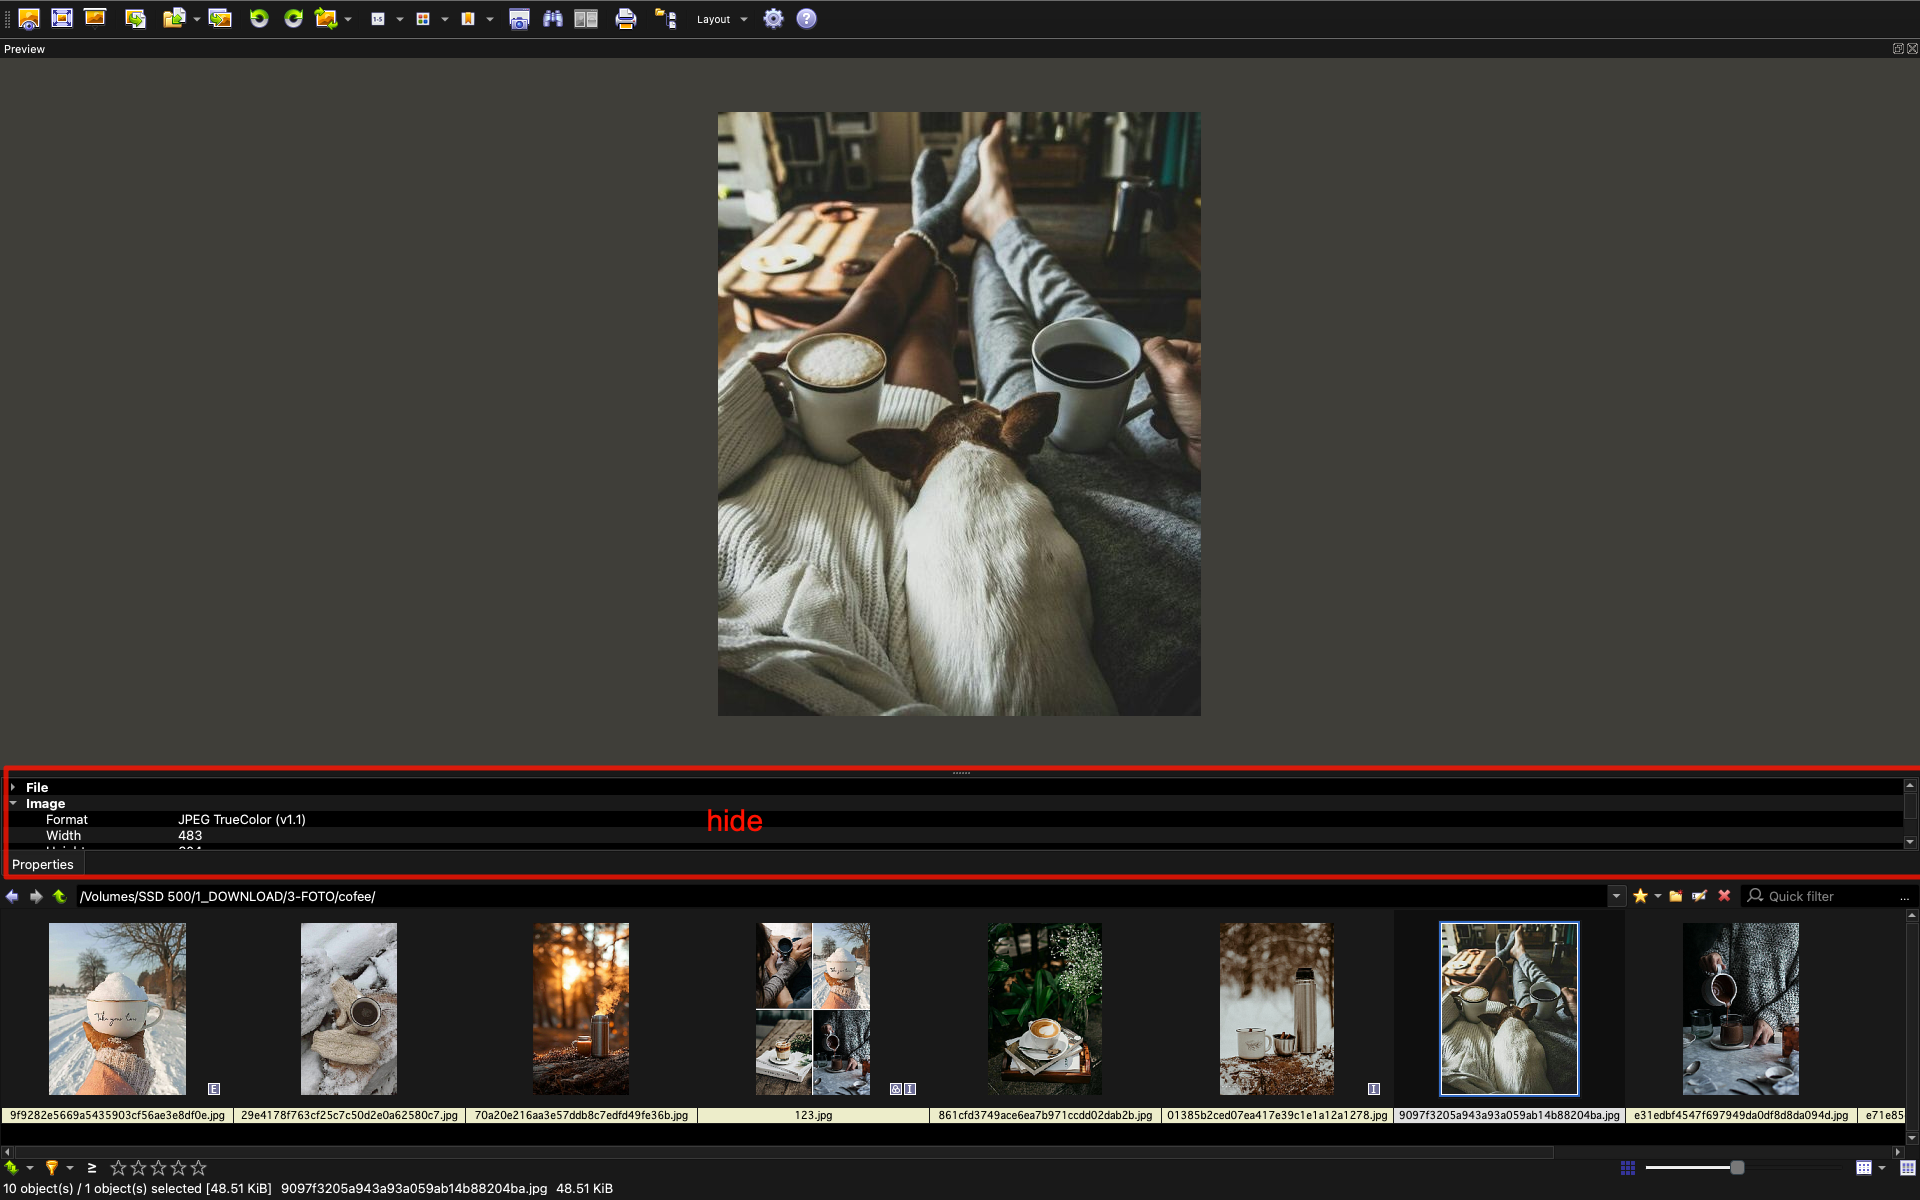1920x1200 pixels.
Task: Click the View image toolbar icon
Action: coord(29,19)
